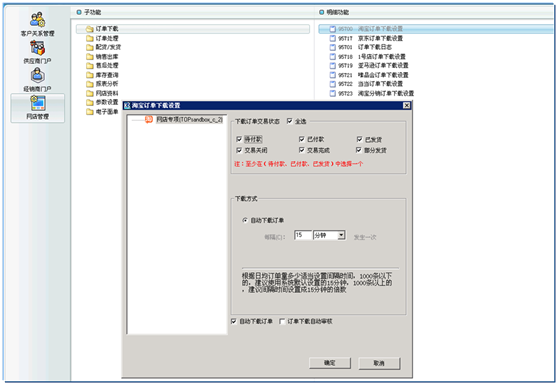
Task: Select 95700 淘宝订单下载设置 entry
Action: (436, 29)
